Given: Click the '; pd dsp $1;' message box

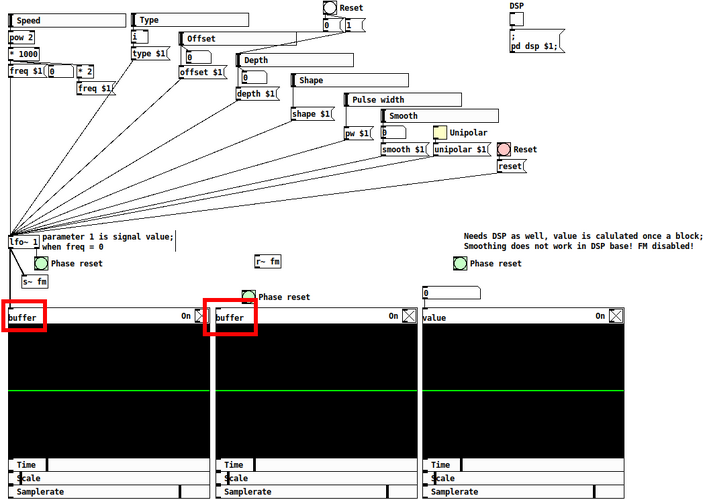Looking at the screenshot, I should 537,41.
